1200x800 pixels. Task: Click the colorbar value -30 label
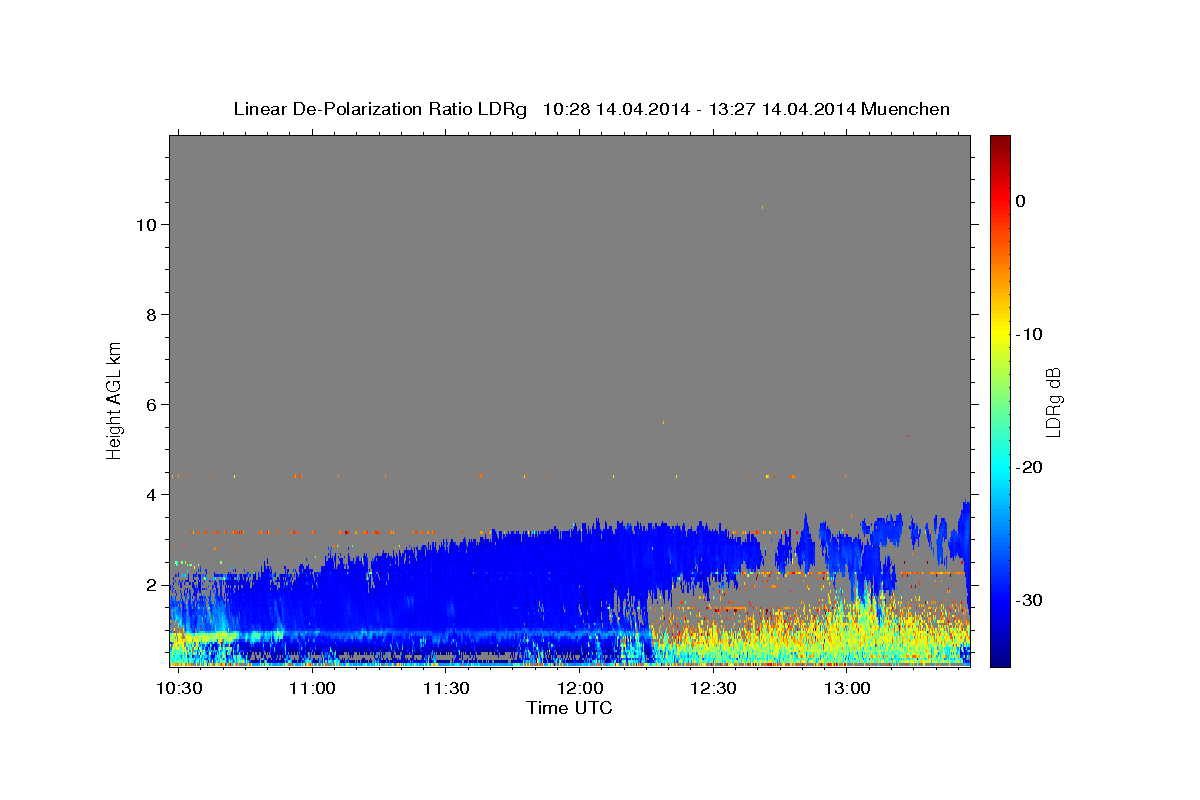pyautogui.click(x=1028, y=600)
